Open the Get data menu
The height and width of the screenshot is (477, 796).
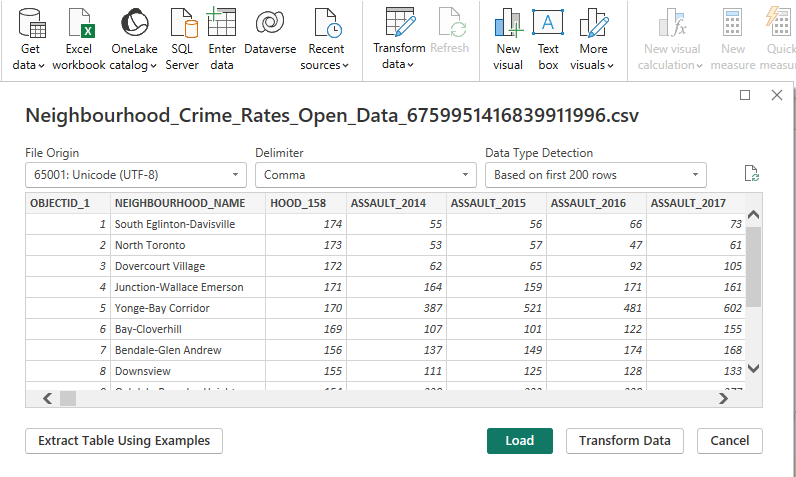point(31,38)
